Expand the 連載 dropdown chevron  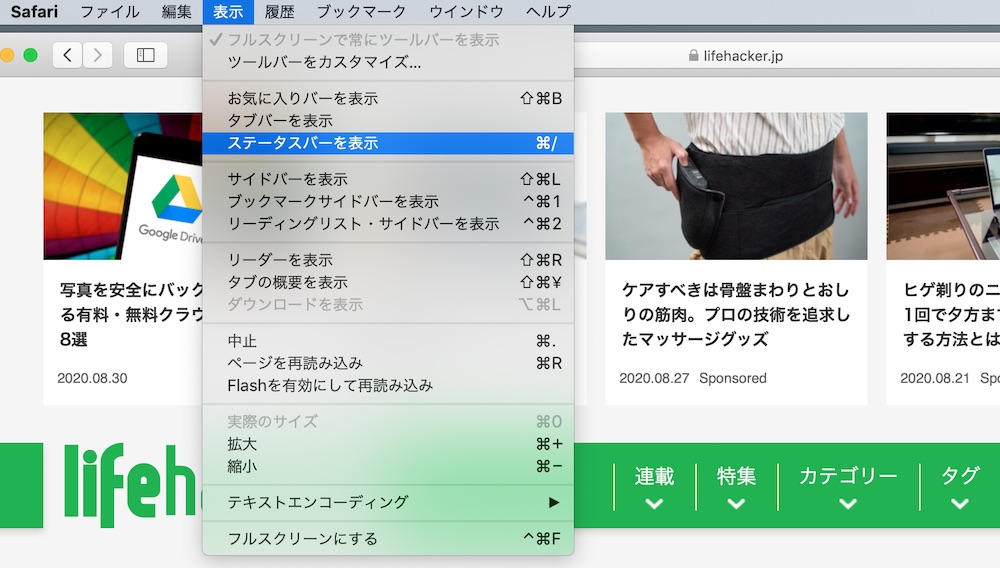coord(654,504)
